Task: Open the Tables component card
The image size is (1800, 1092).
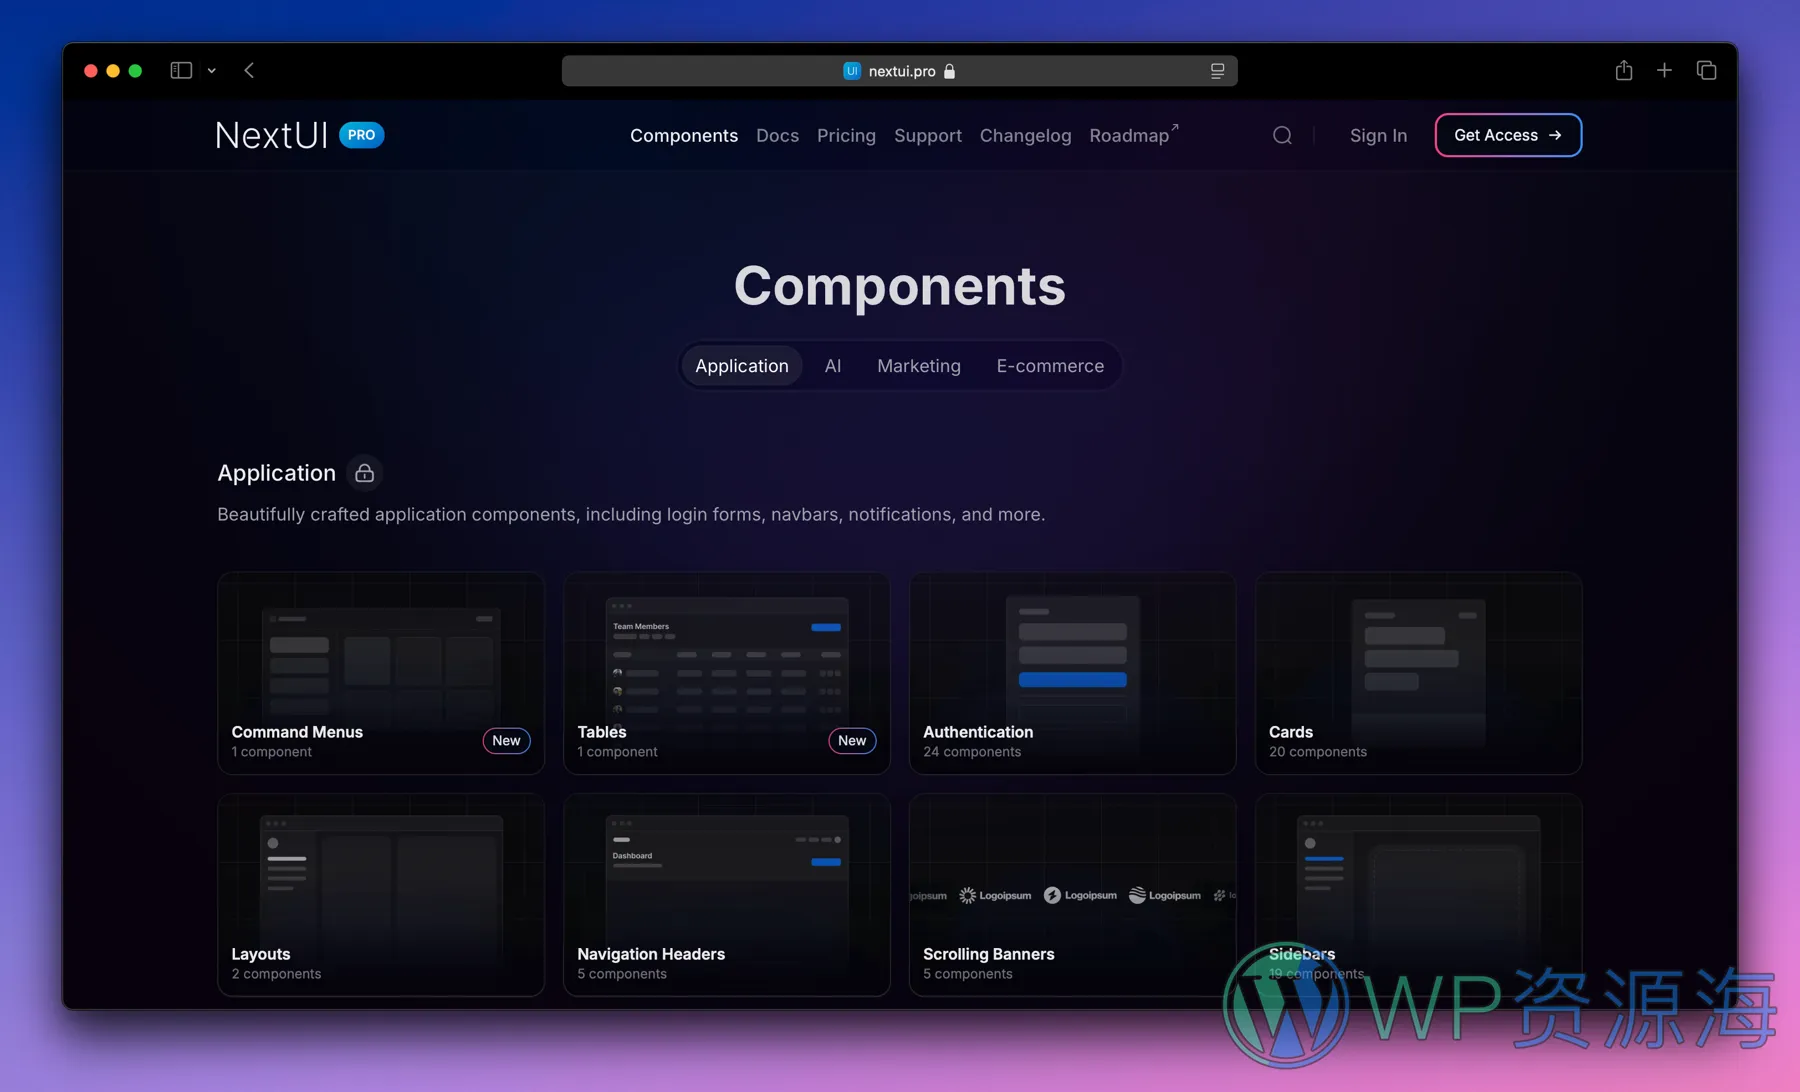Action: pyautogui.click(x=727, y=673)
